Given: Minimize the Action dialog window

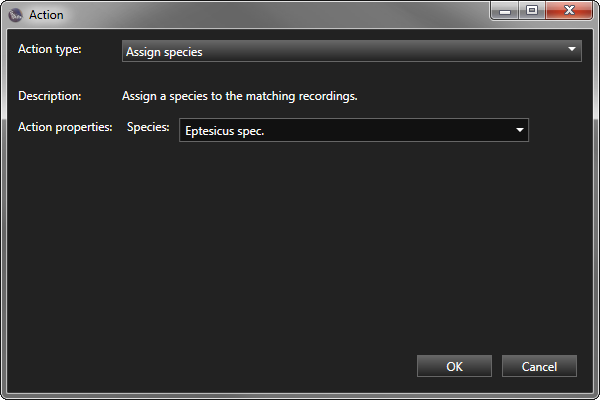Looking at the screenshot, I should (504, 10).
